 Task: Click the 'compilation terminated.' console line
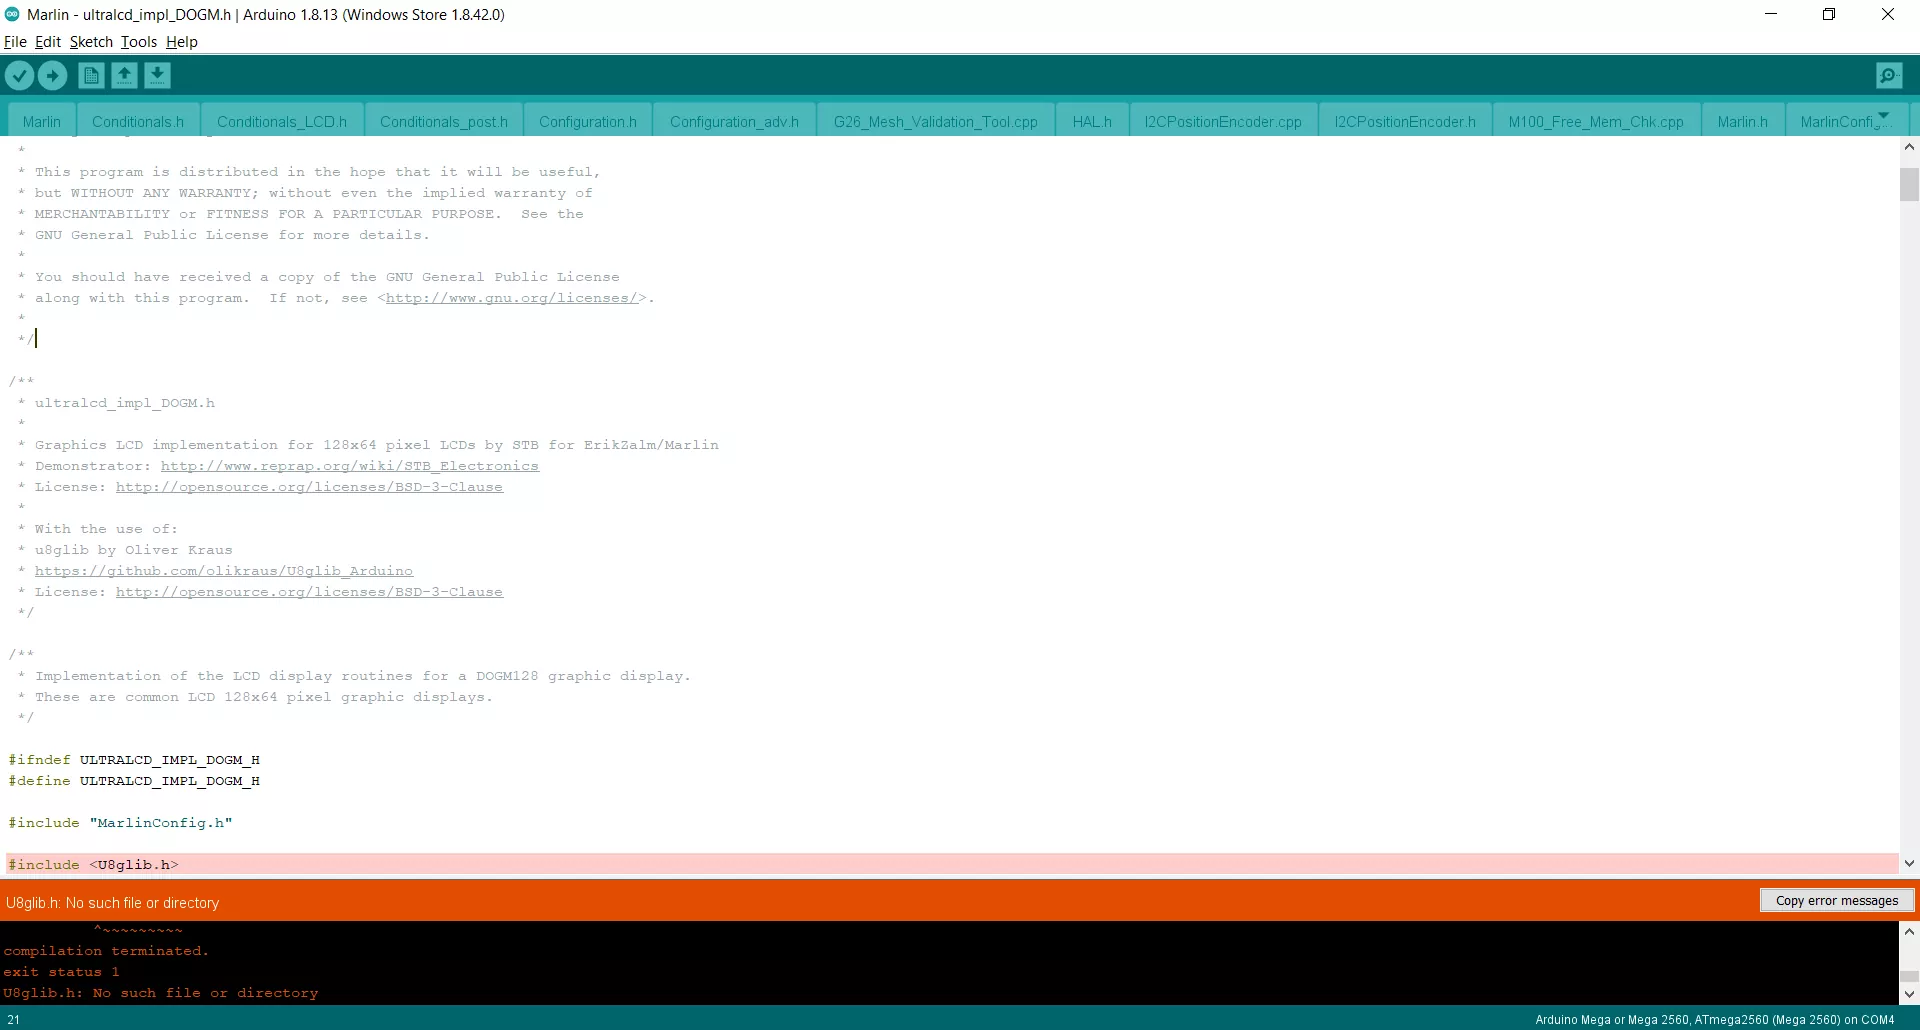pyautogui.click(x=106, y=951)
